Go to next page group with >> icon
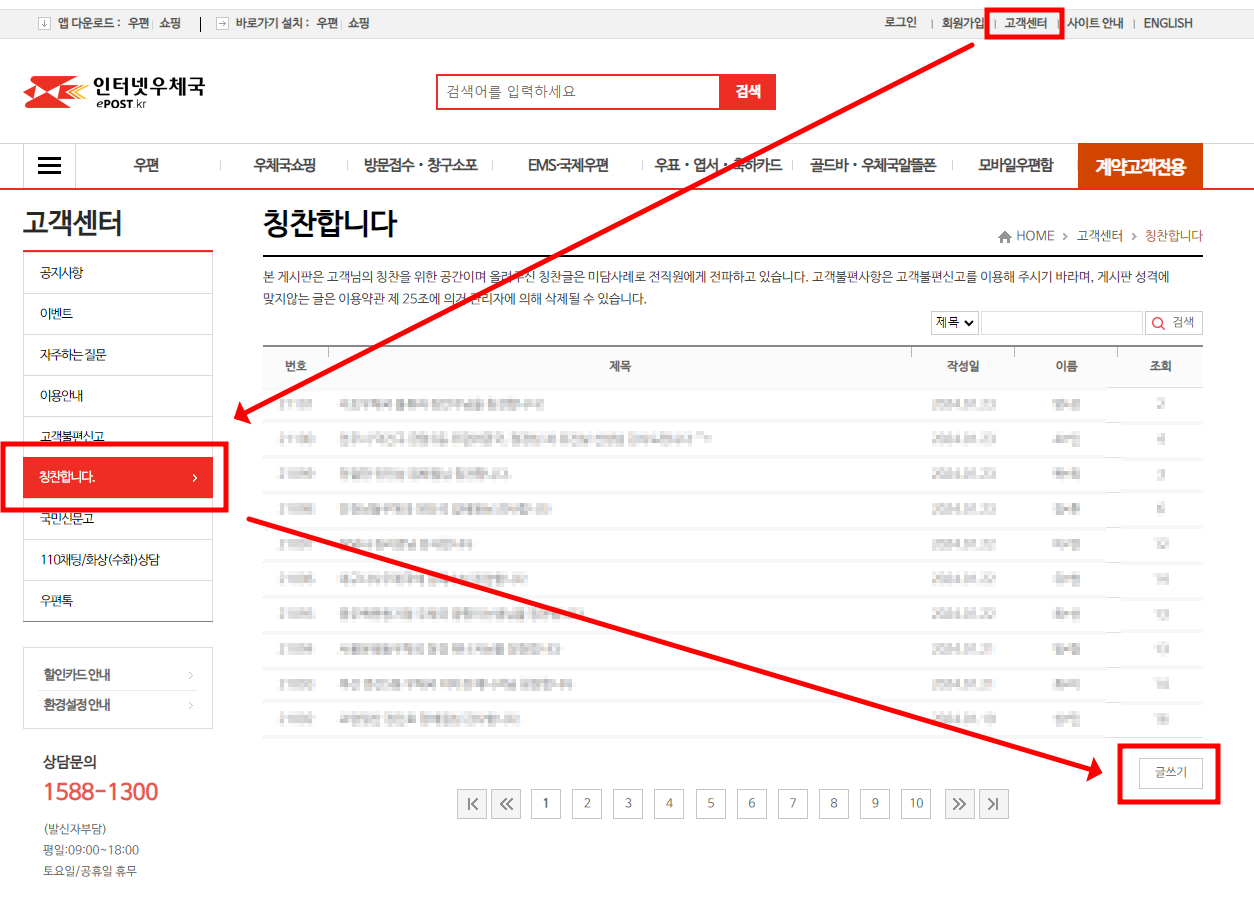The height and width of the screenshot is (915, 1254). [x=959, y=803]
